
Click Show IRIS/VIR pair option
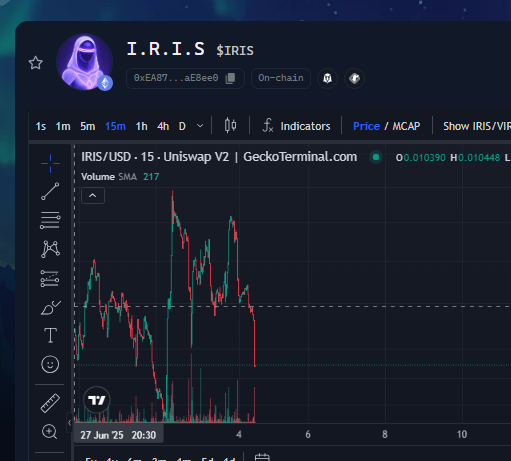coord(477,126)
